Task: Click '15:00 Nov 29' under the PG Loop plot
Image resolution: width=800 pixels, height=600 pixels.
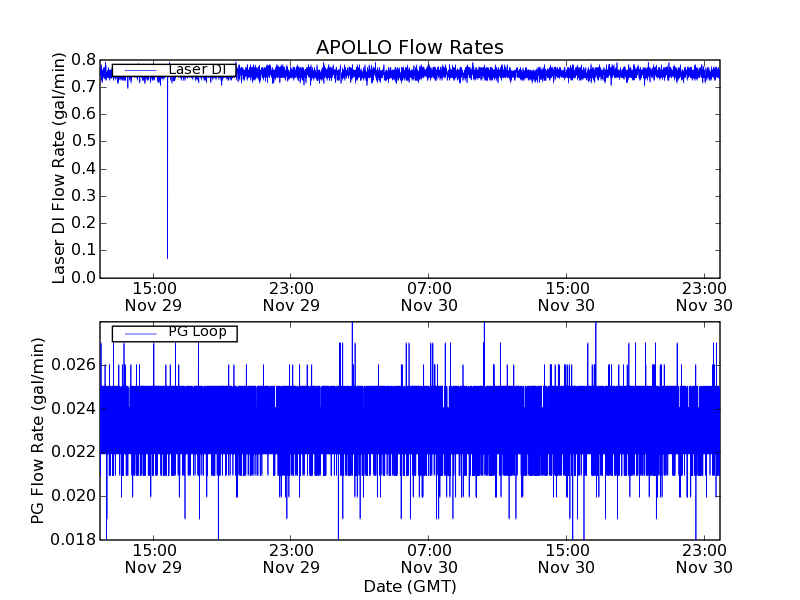Action: pos(154,559)
